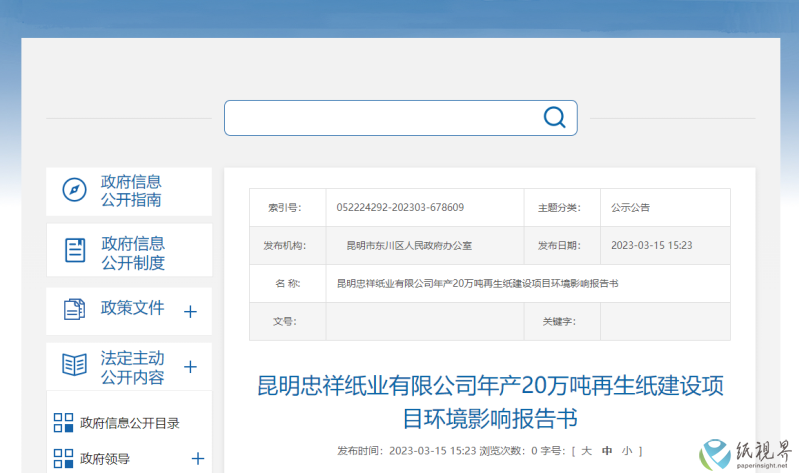This screenshot has height=473, width=799.
Task: Click the 公示公告 subject category value
Action: click(x=630, y=207)
